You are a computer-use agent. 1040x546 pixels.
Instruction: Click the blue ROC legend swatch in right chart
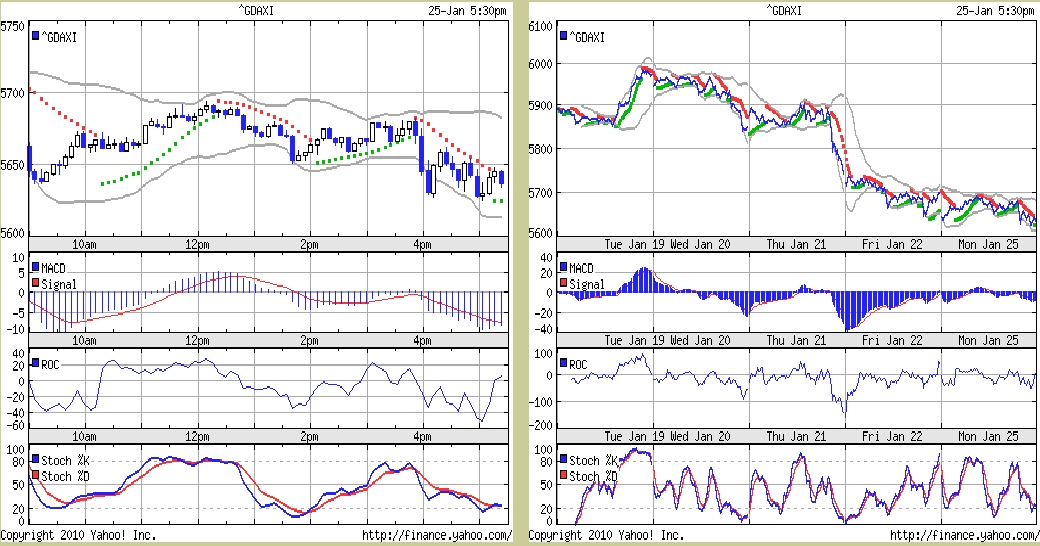point(563,364)
